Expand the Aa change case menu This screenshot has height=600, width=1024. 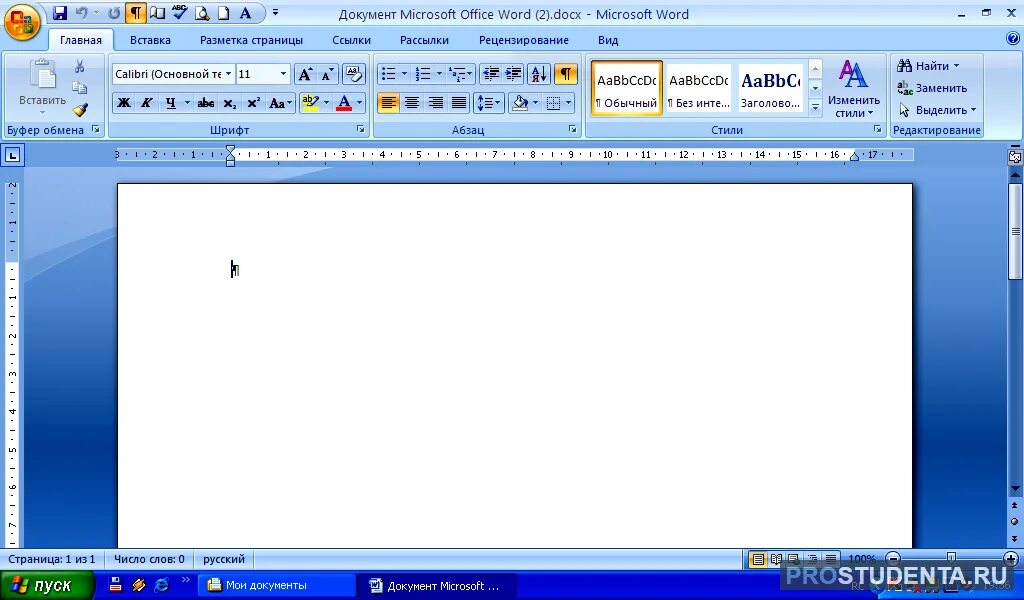(281, 103)
